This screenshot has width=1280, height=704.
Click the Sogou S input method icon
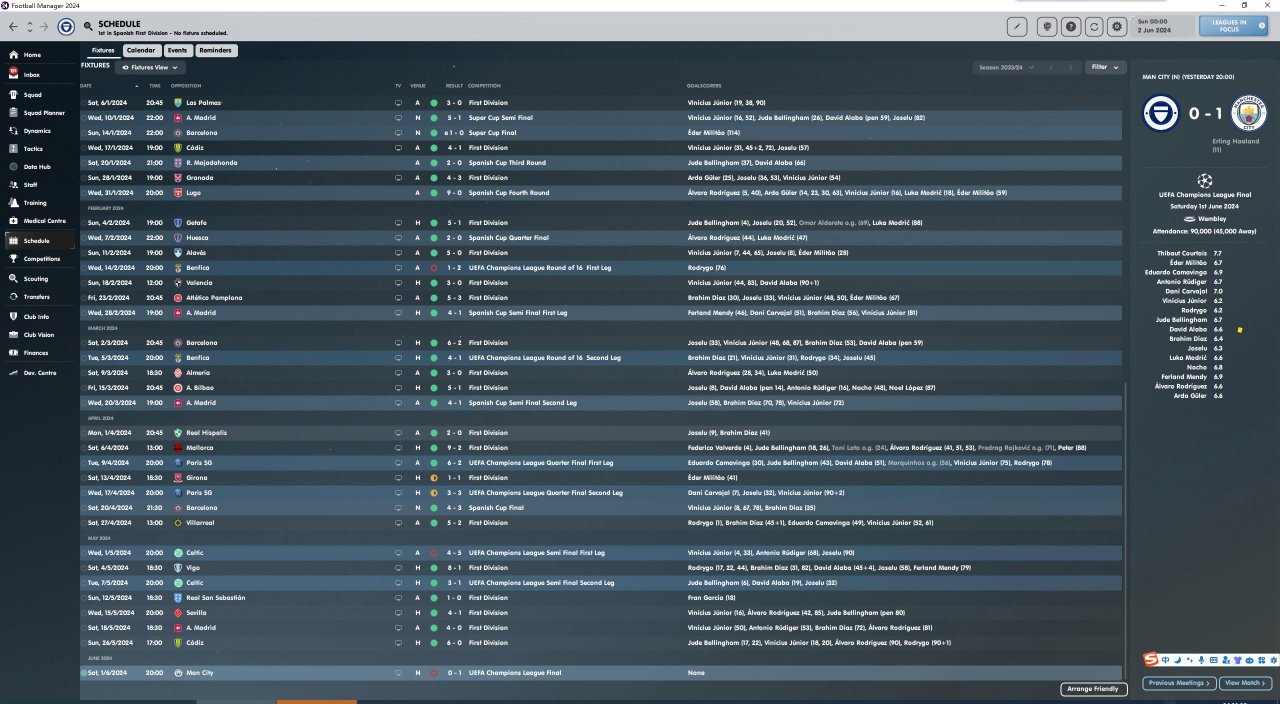point(1153,660)
